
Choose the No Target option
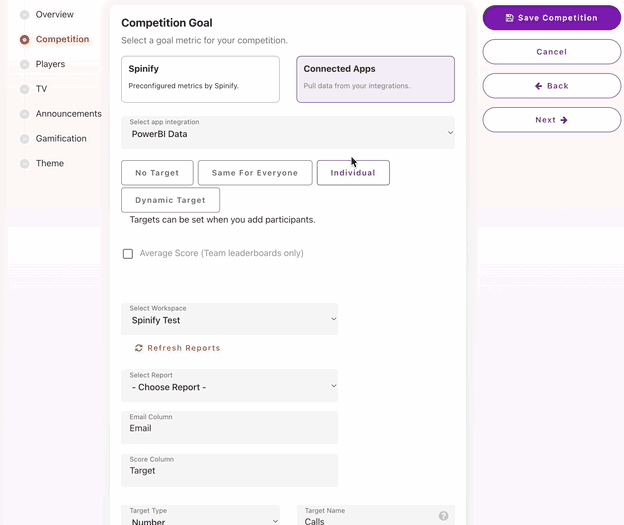(157, 173)
